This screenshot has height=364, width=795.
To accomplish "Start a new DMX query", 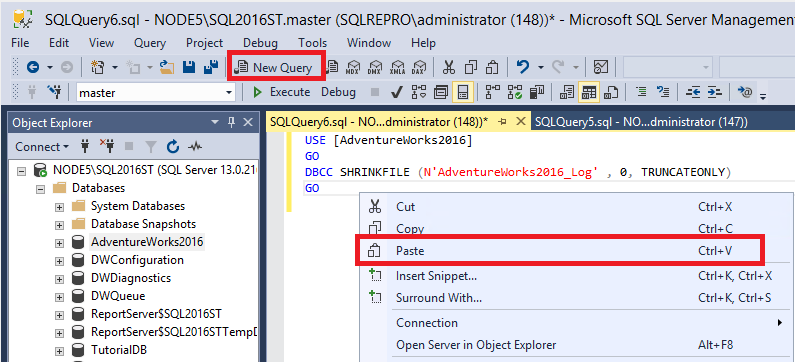I will pos(376,67).
